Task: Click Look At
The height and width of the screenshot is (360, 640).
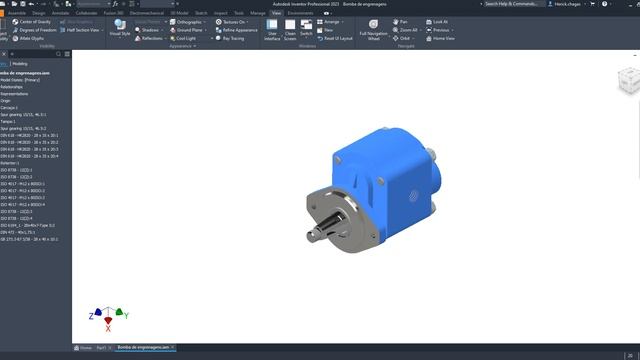Action: click(x=437, y=22)
